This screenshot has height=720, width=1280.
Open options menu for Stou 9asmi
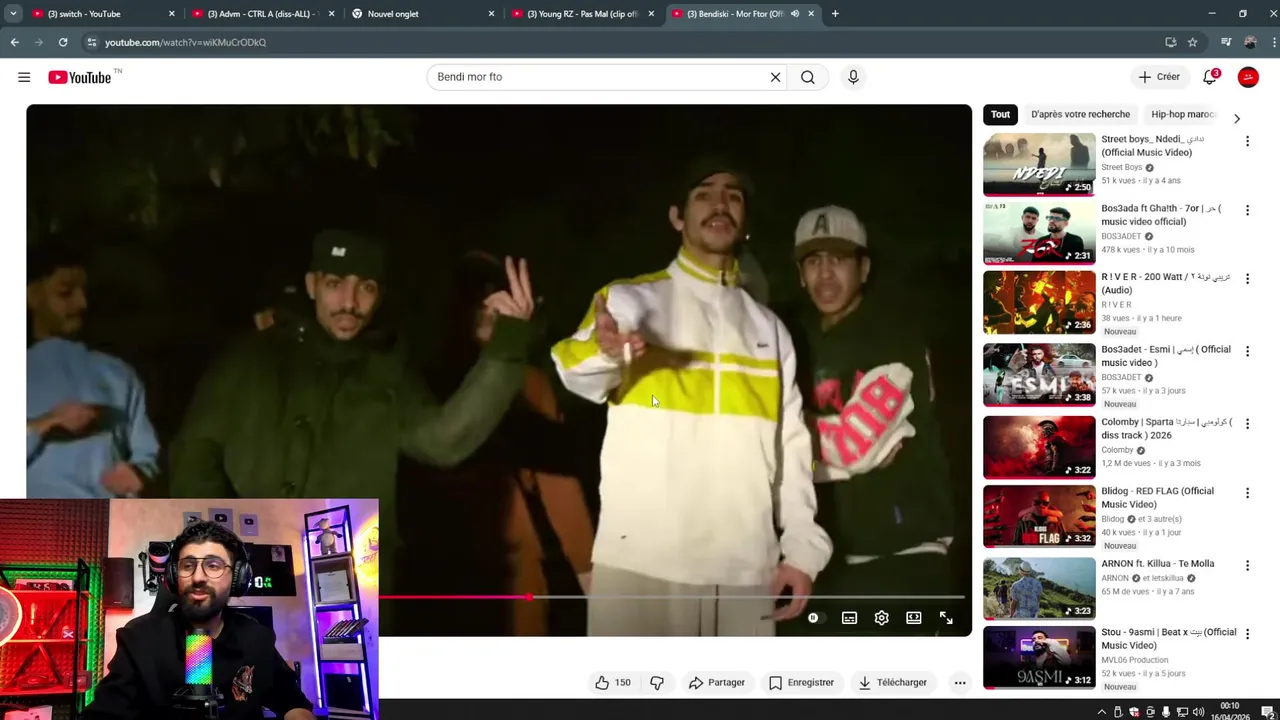point(1247,634)
